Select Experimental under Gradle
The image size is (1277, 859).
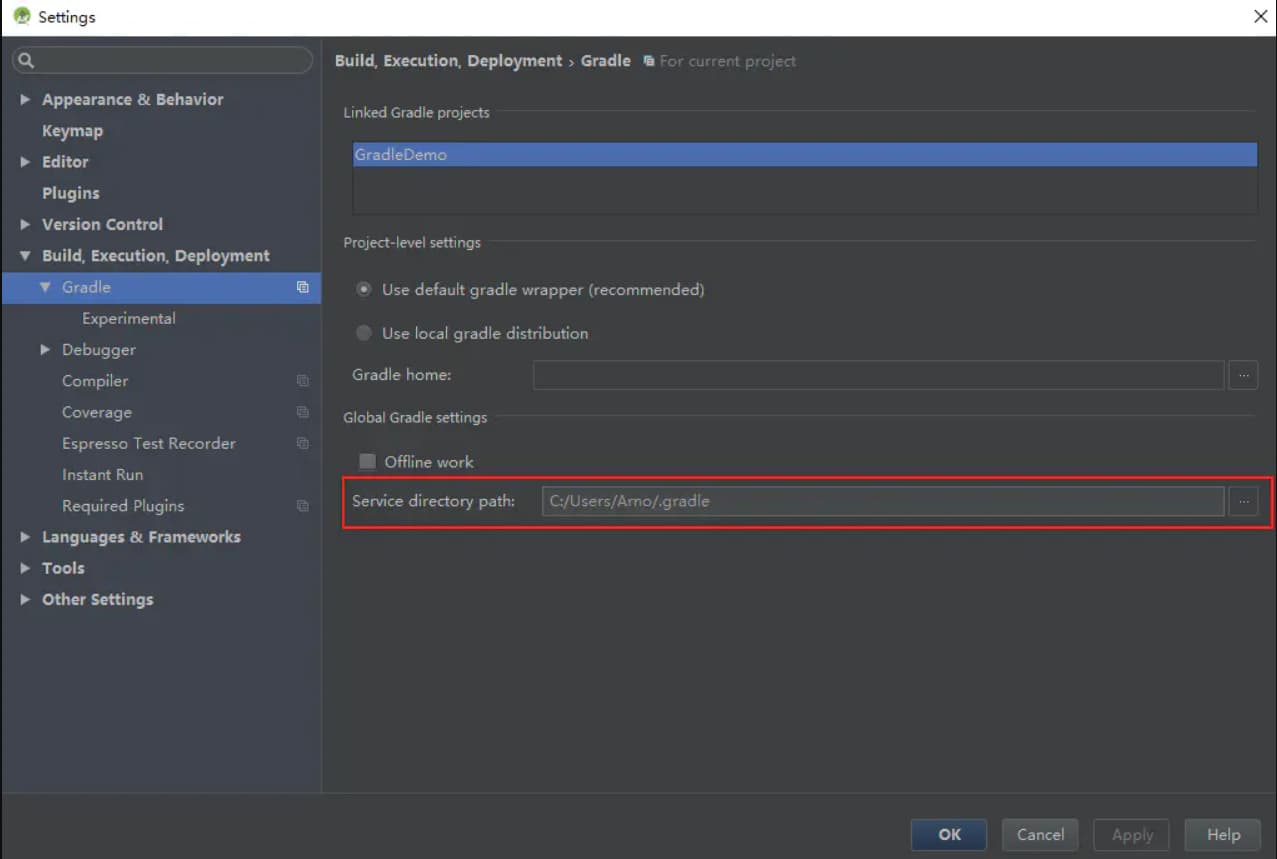(x=129, y=318)
